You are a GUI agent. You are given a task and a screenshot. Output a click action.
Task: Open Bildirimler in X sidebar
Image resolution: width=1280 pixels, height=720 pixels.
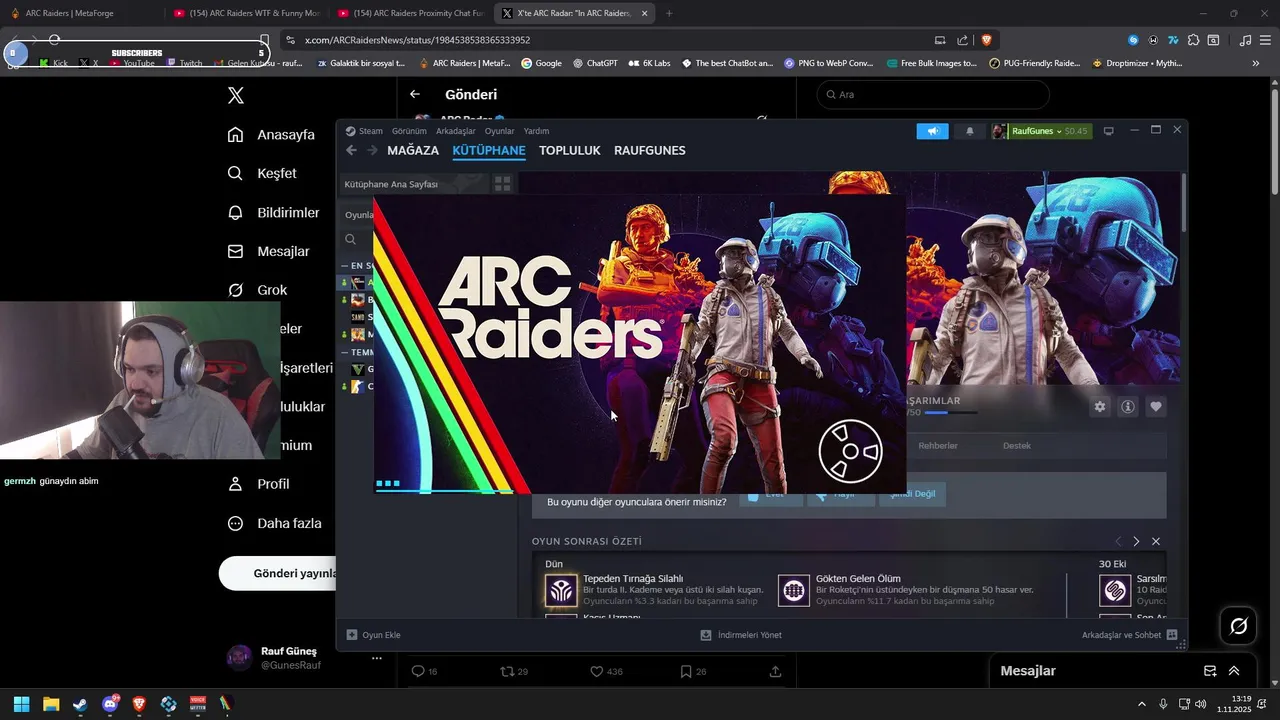[274, 212]
